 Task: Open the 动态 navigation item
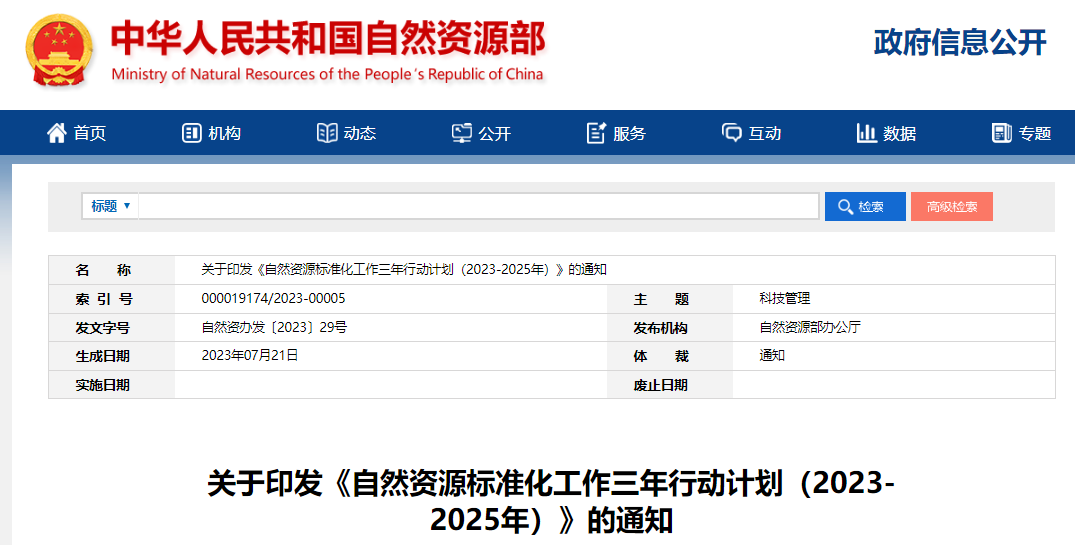tap(346, 133)
